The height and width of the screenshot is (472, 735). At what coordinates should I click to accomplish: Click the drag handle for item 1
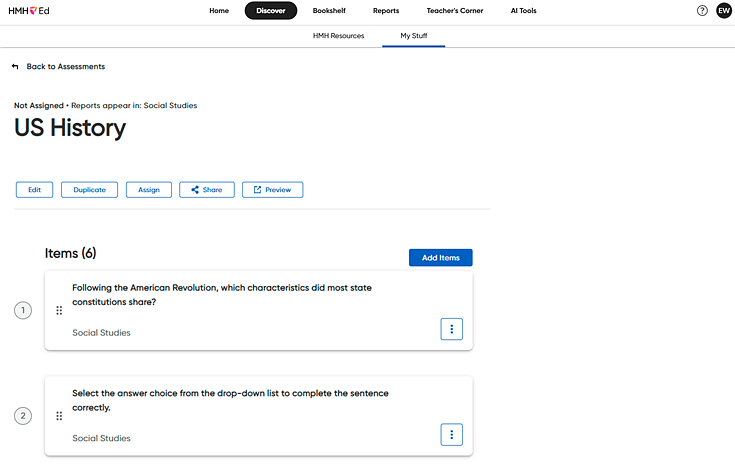pos(59,310)
